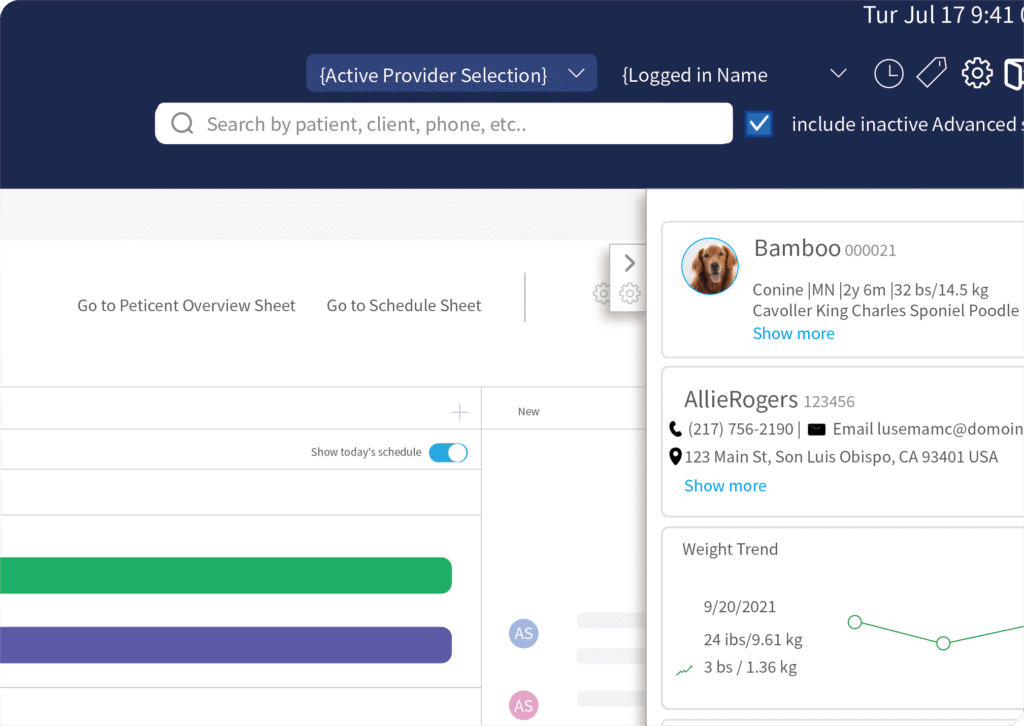Click the magnifier icon in search bar

[182, 124]
